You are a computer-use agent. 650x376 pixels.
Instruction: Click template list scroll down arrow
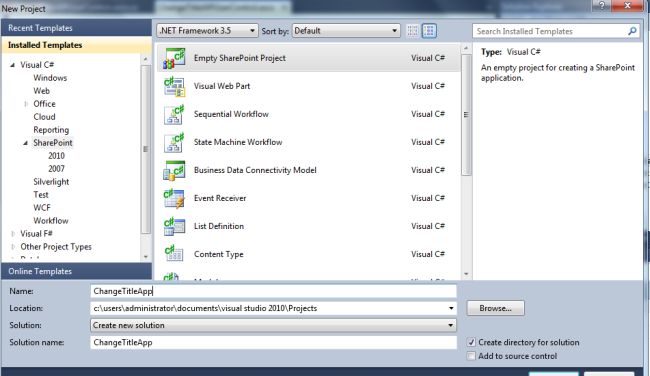[466, 274]
